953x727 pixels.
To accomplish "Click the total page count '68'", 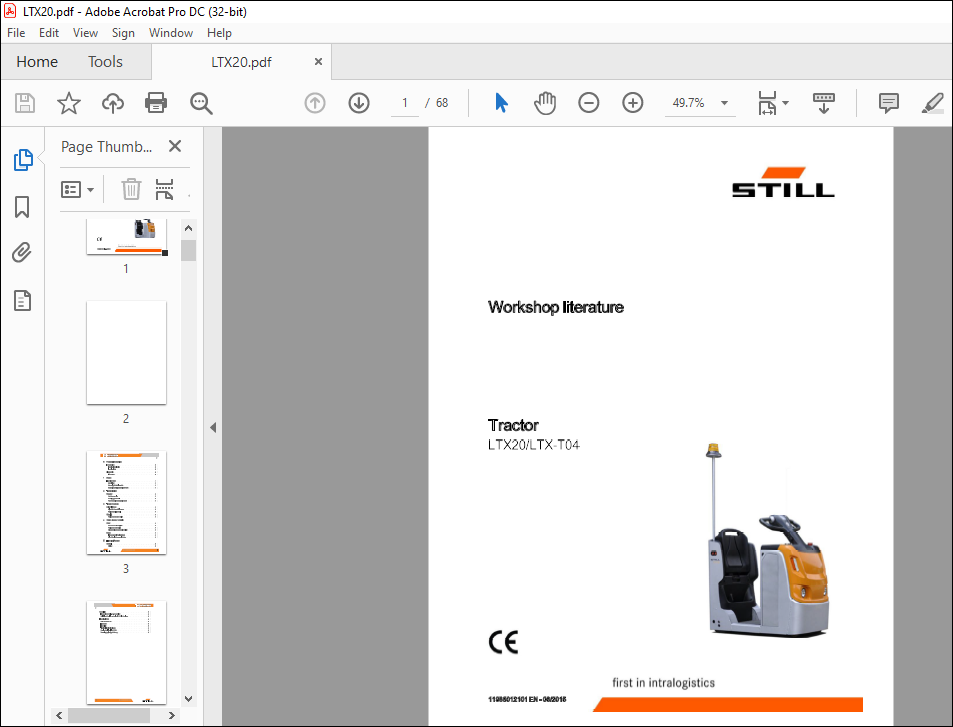I will (x=442, y=103).
